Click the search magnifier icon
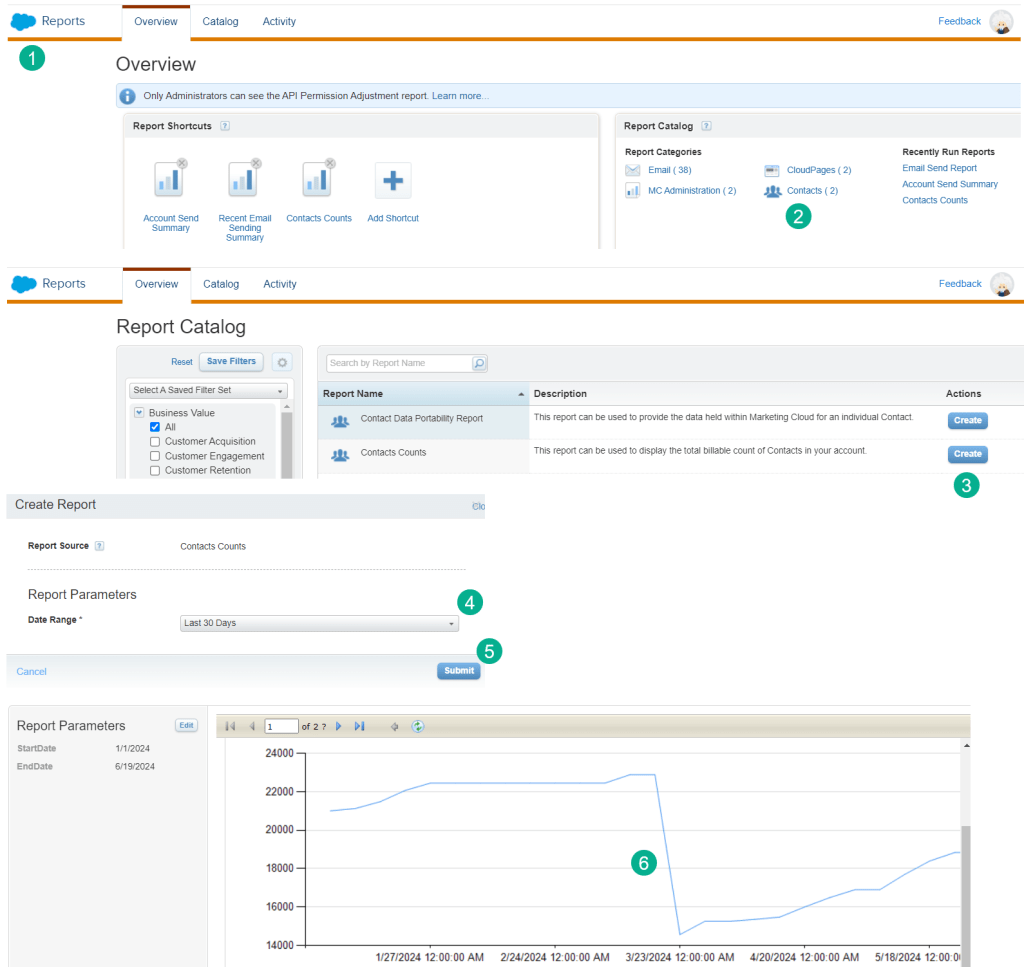The width and height of the screenshot is (1024, 967). (x=479, y=363)
